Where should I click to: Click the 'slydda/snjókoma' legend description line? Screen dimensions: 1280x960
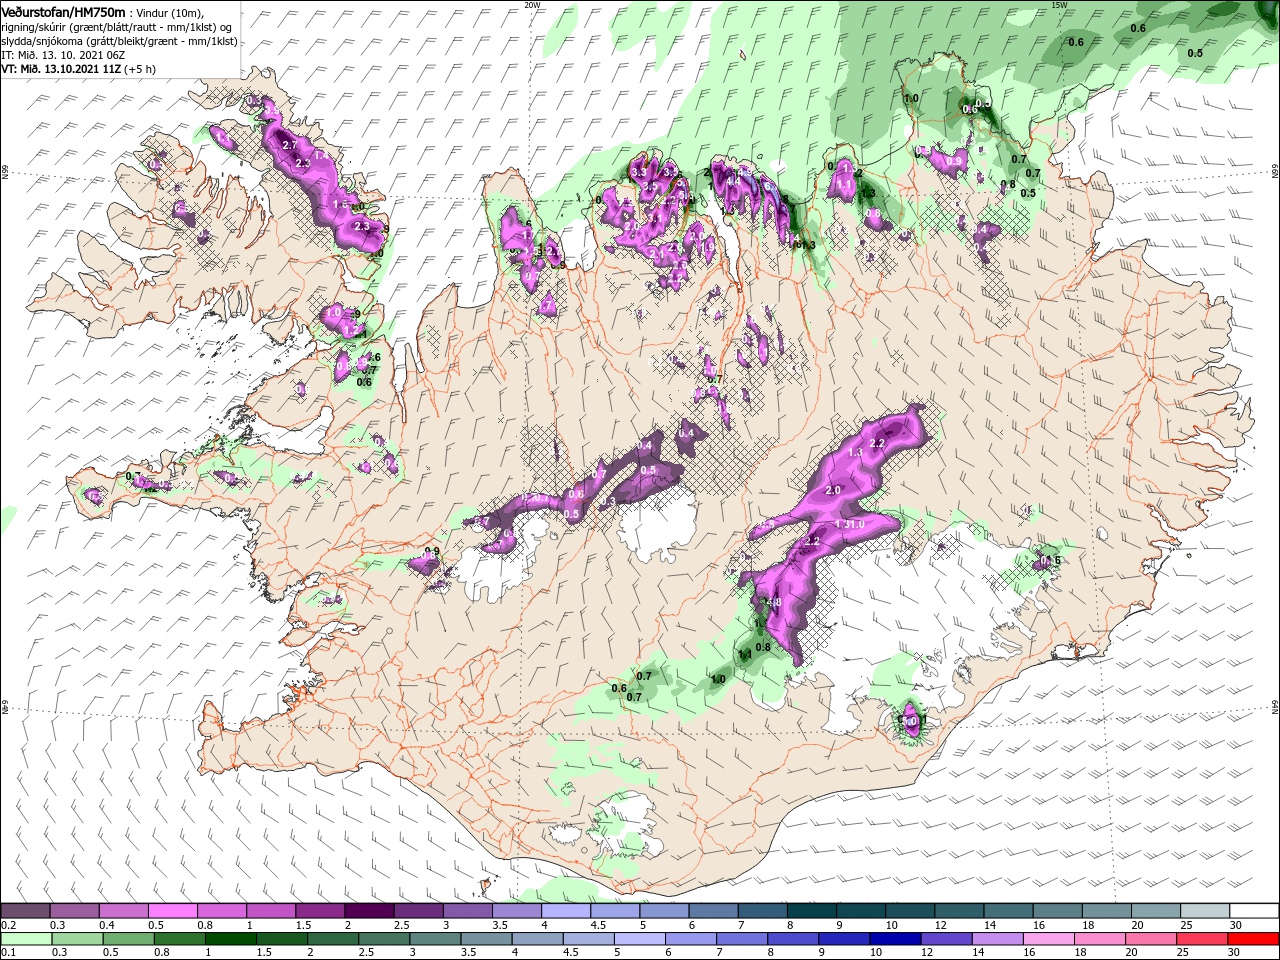[119, 41]
